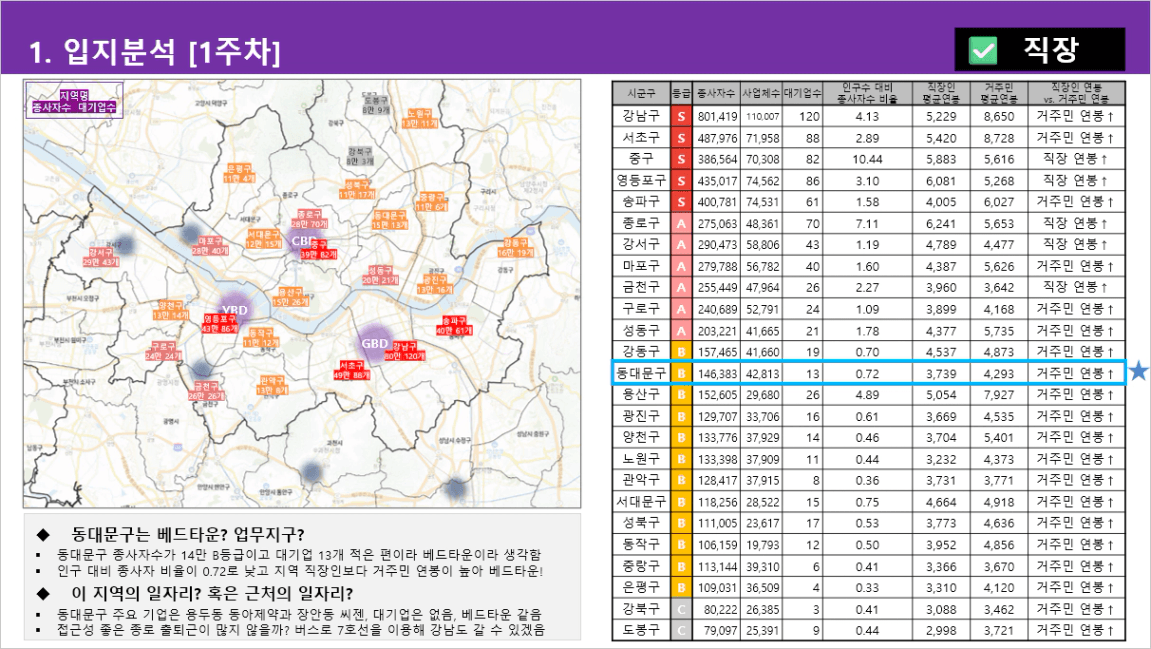Click the red S grade badge for 강남구
The width and height of the screenshot is (1151, 649).
pyautogui.click(x=680, y=116)
